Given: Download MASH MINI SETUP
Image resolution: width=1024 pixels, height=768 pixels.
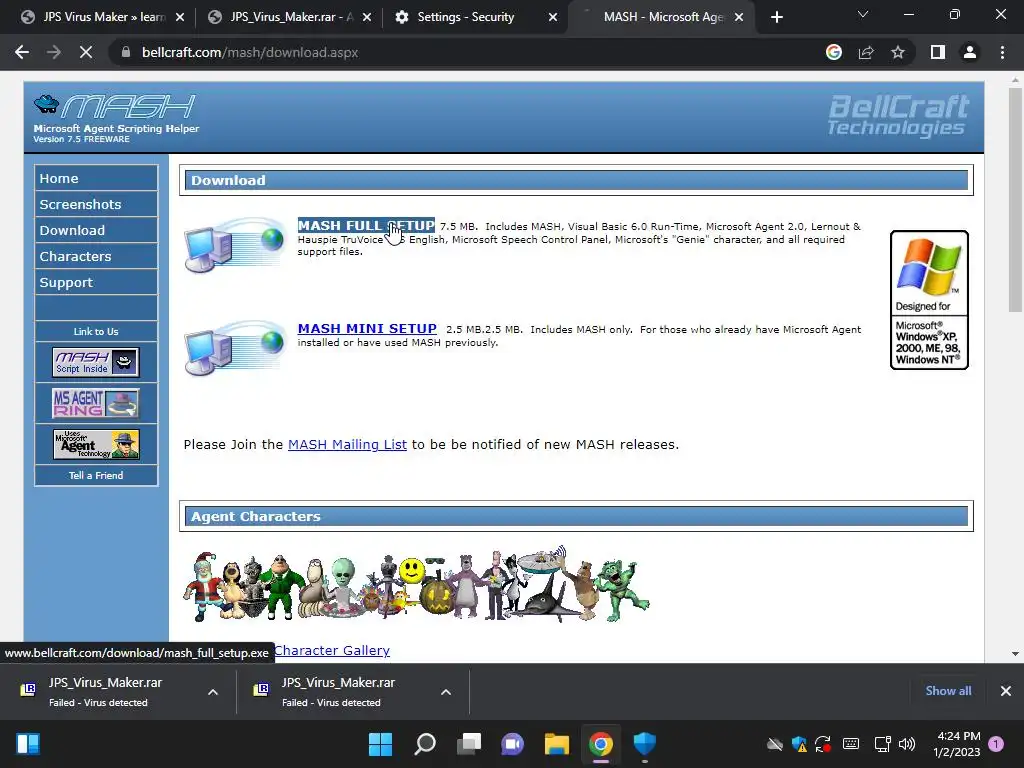Looking at the screenshot, I should click(x=367, y=328).
